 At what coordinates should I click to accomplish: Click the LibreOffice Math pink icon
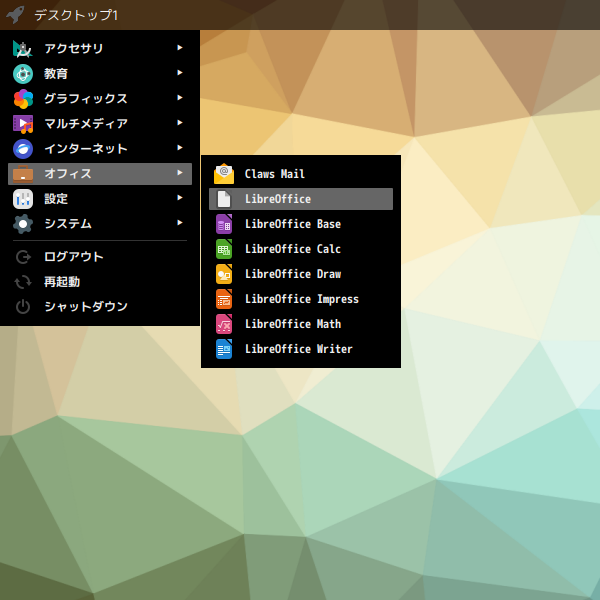pos(224,324)
